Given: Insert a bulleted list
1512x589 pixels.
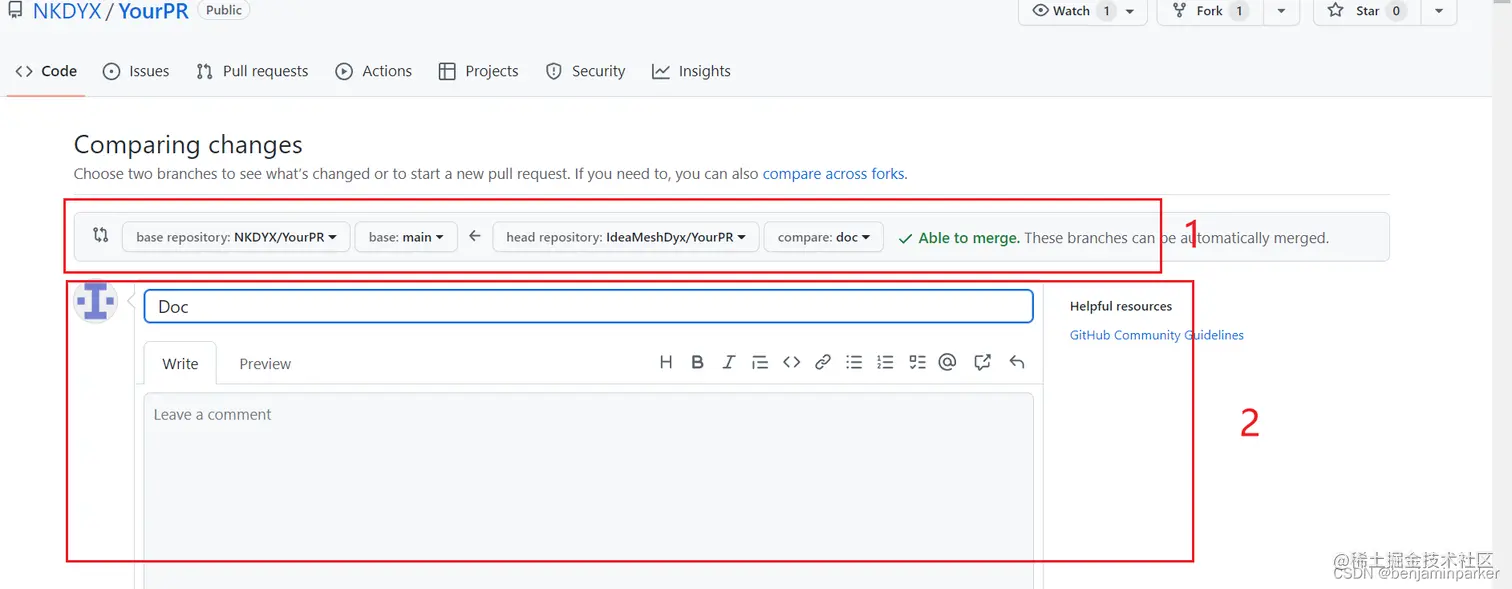Looking at the screenshot, I should click(854, 362).
